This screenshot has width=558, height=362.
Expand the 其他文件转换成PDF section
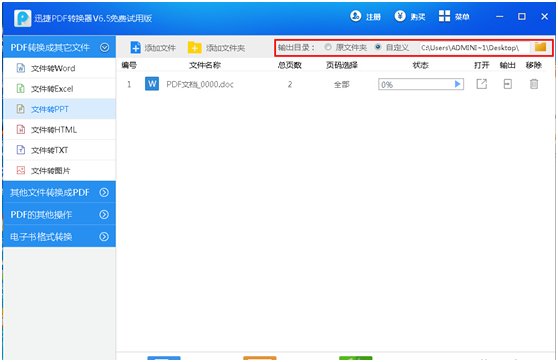tap(59, 192)
